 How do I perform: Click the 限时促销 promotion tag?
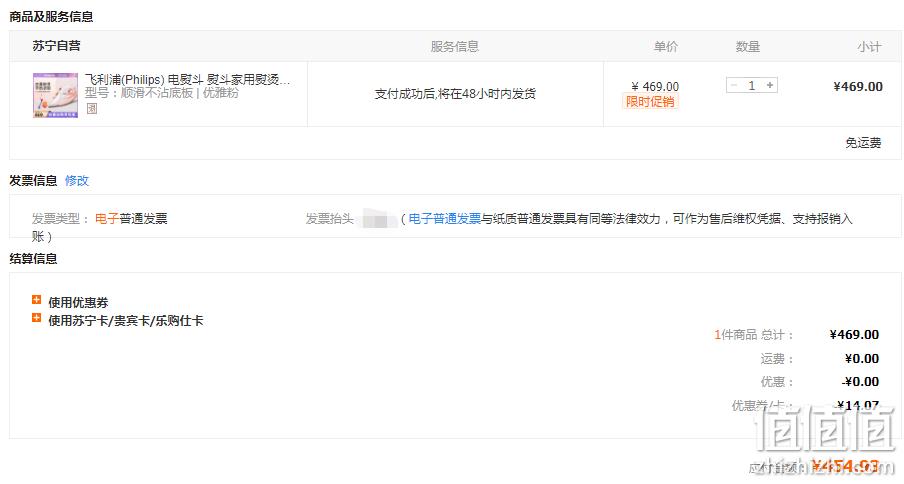coord(650,102)
